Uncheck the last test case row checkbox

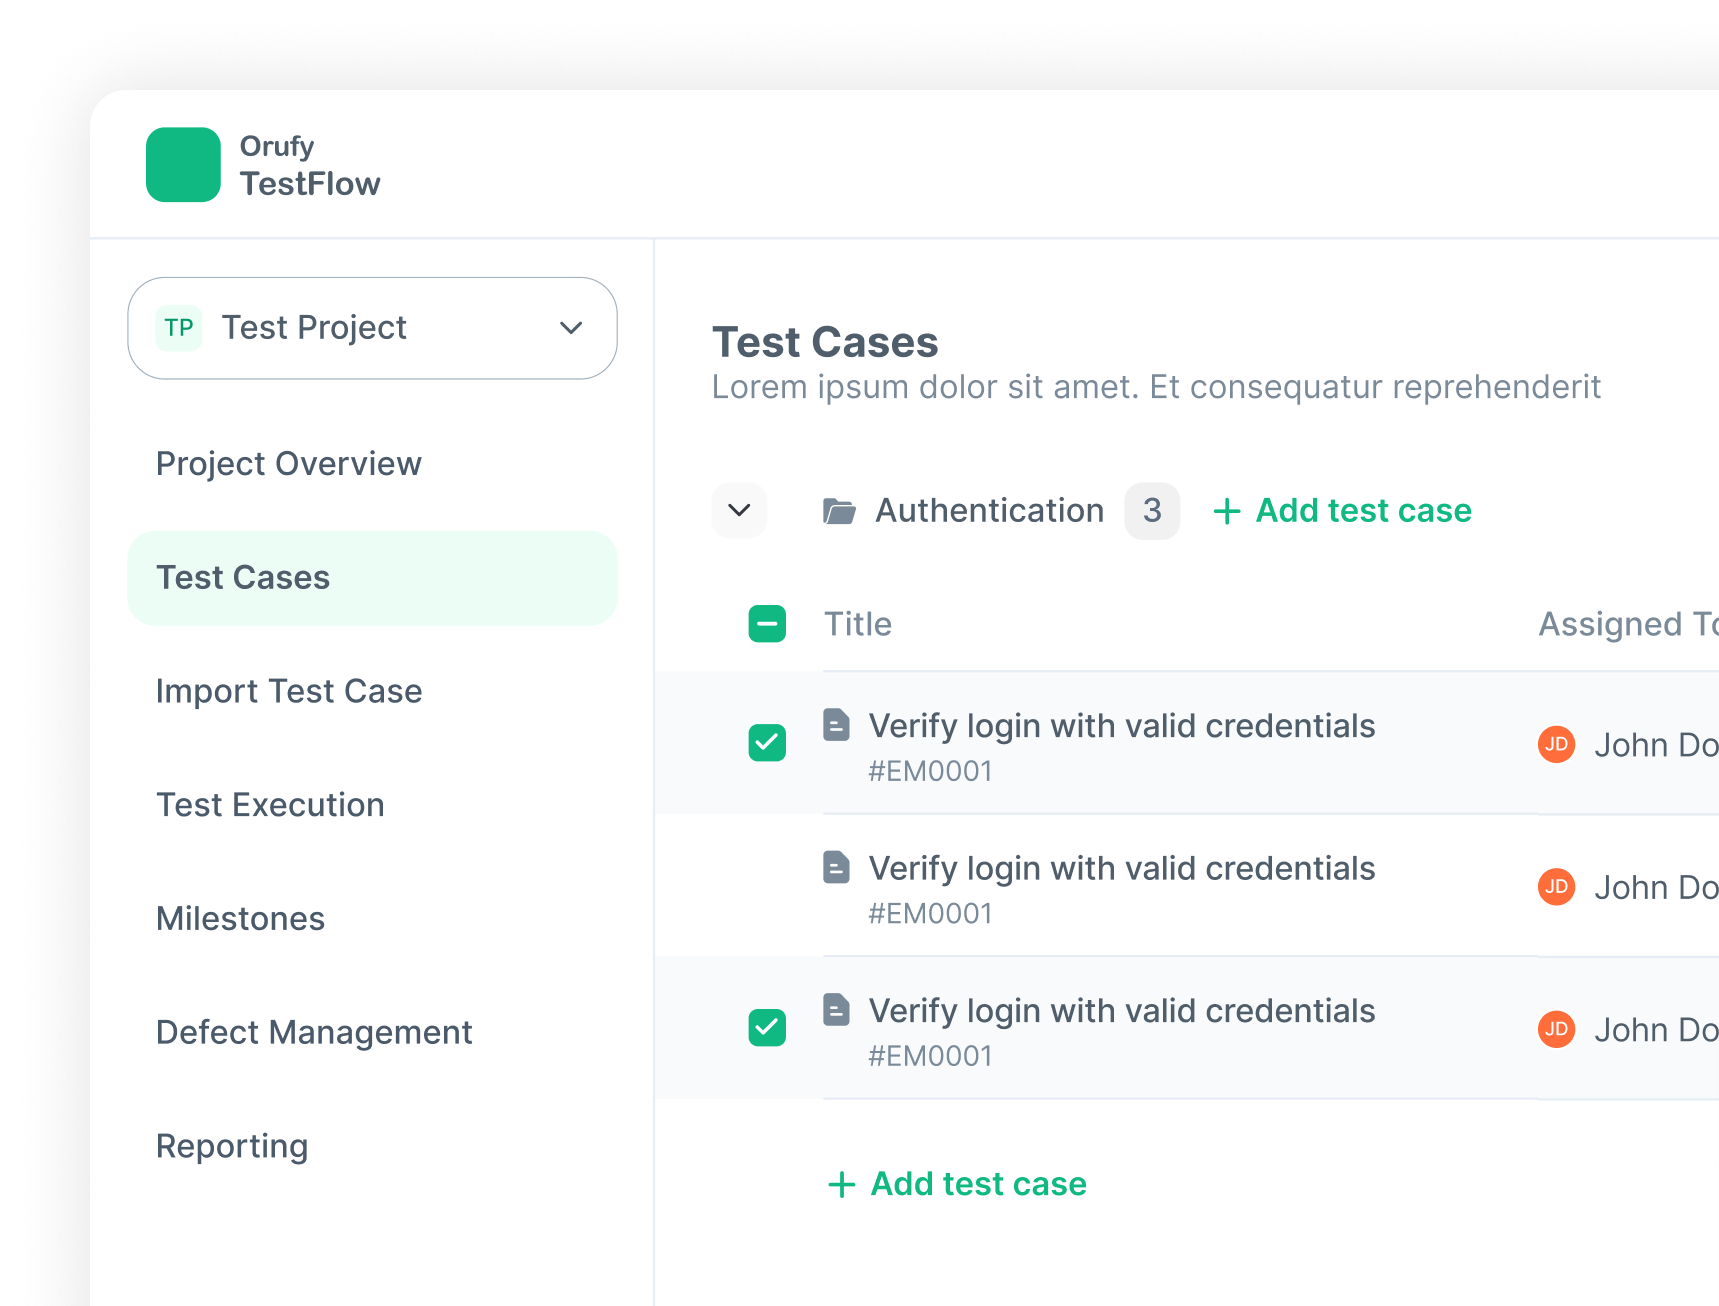click(x=767, y=1028)
